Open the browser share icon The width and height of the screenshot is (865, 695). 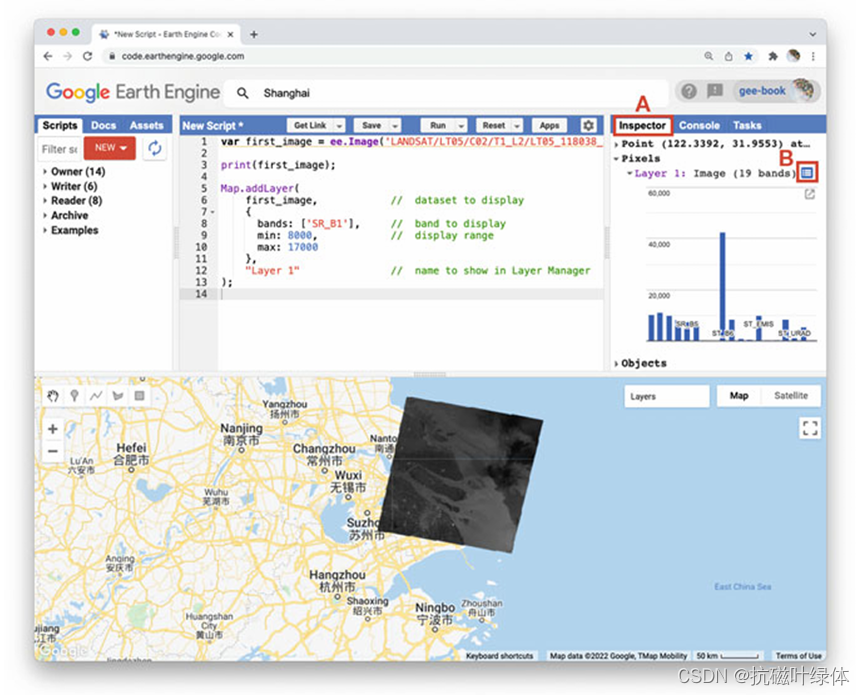point(729,56)
